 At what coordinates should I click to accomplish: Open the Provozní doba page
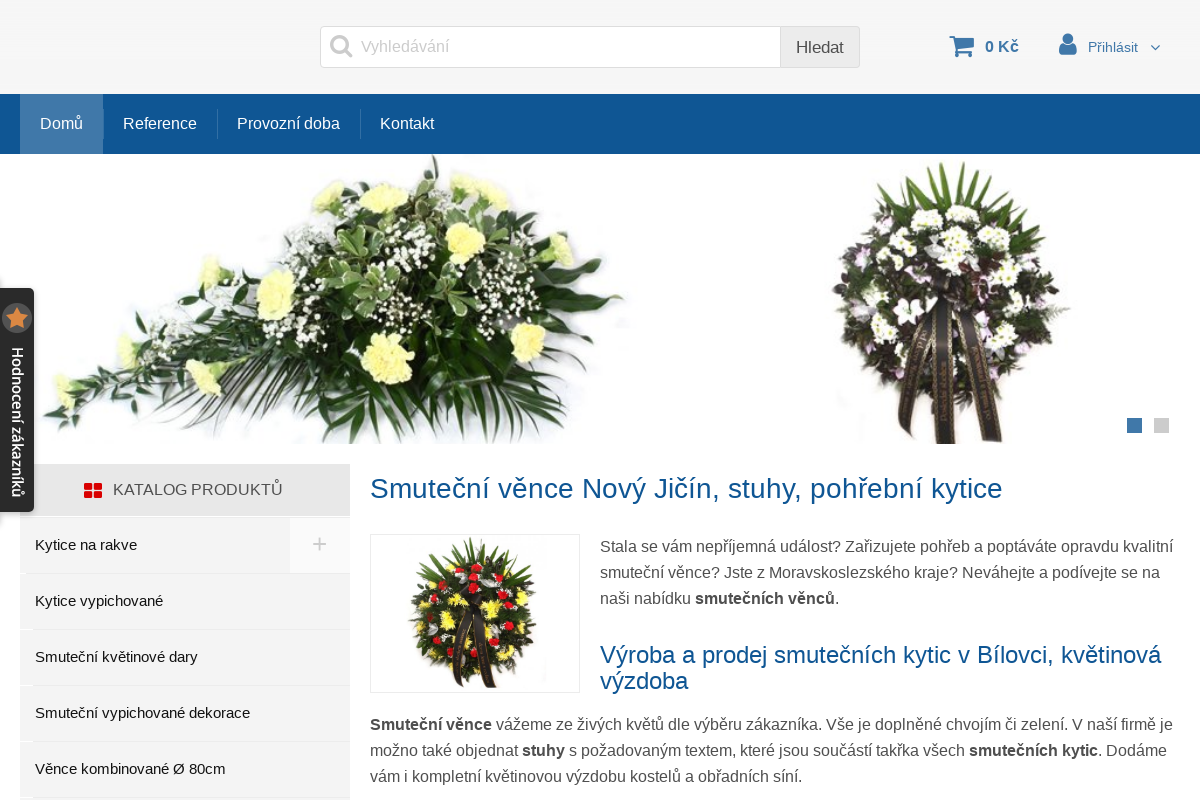[x=289, y=123]
